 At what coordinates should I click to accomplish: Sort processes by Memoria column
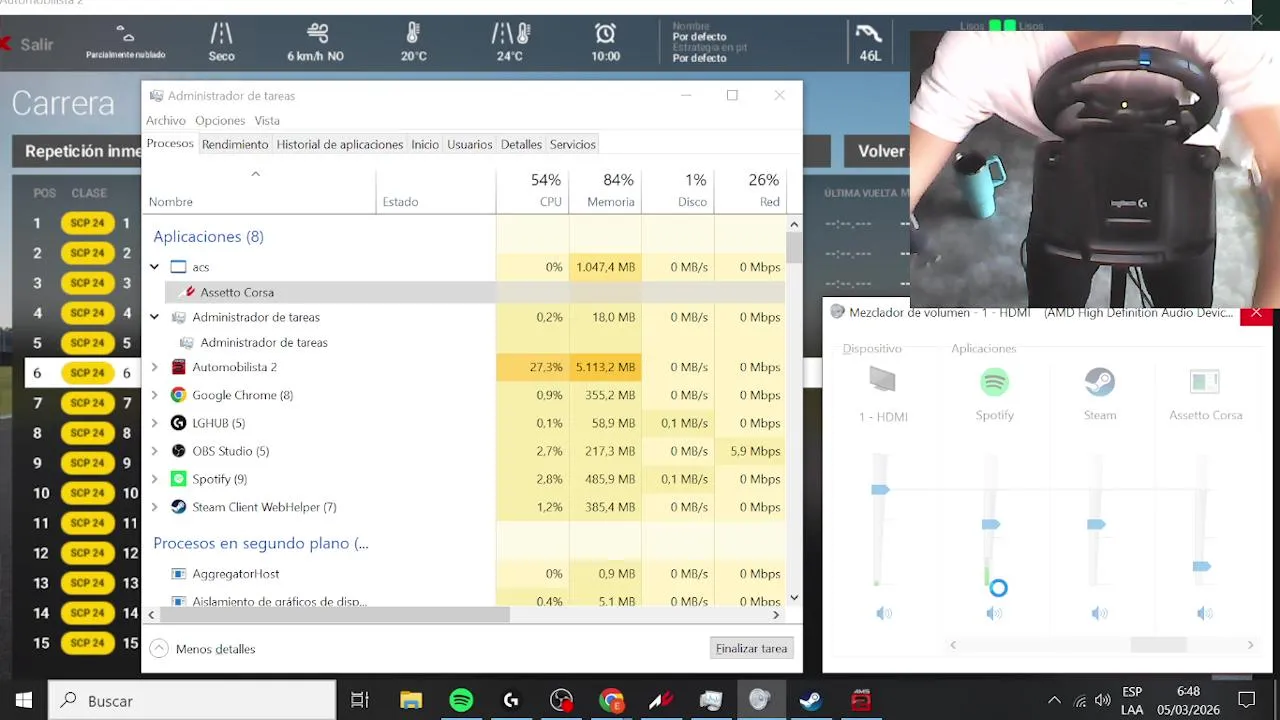(x=606, y=190)
